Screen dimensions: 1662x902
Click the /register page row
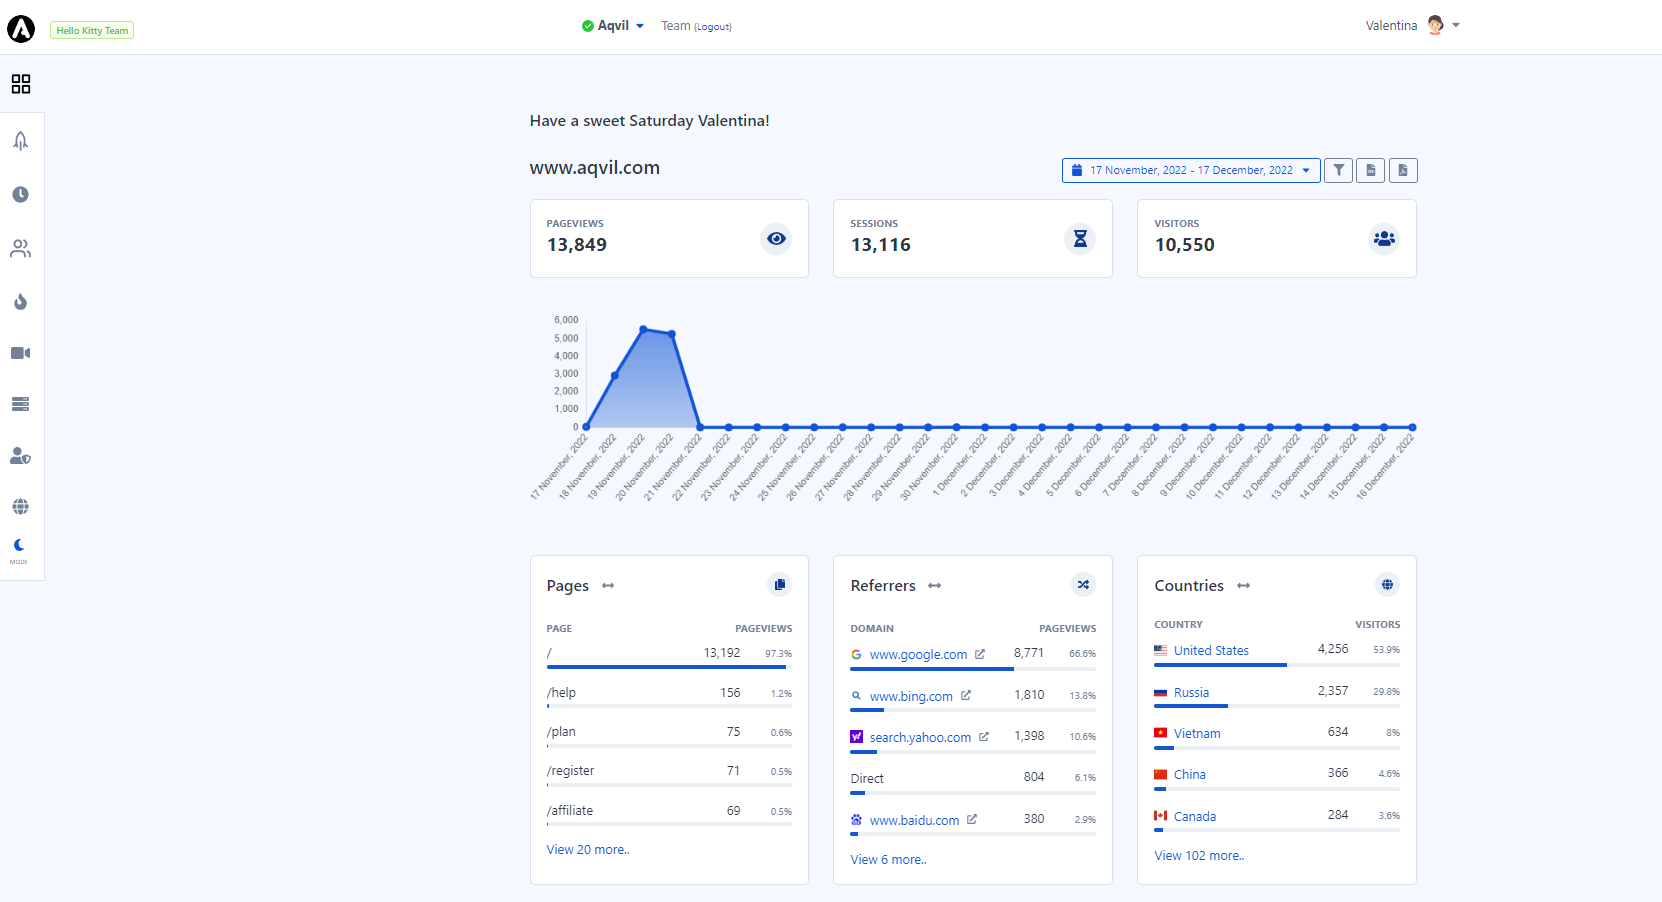(x=669, y=774)
